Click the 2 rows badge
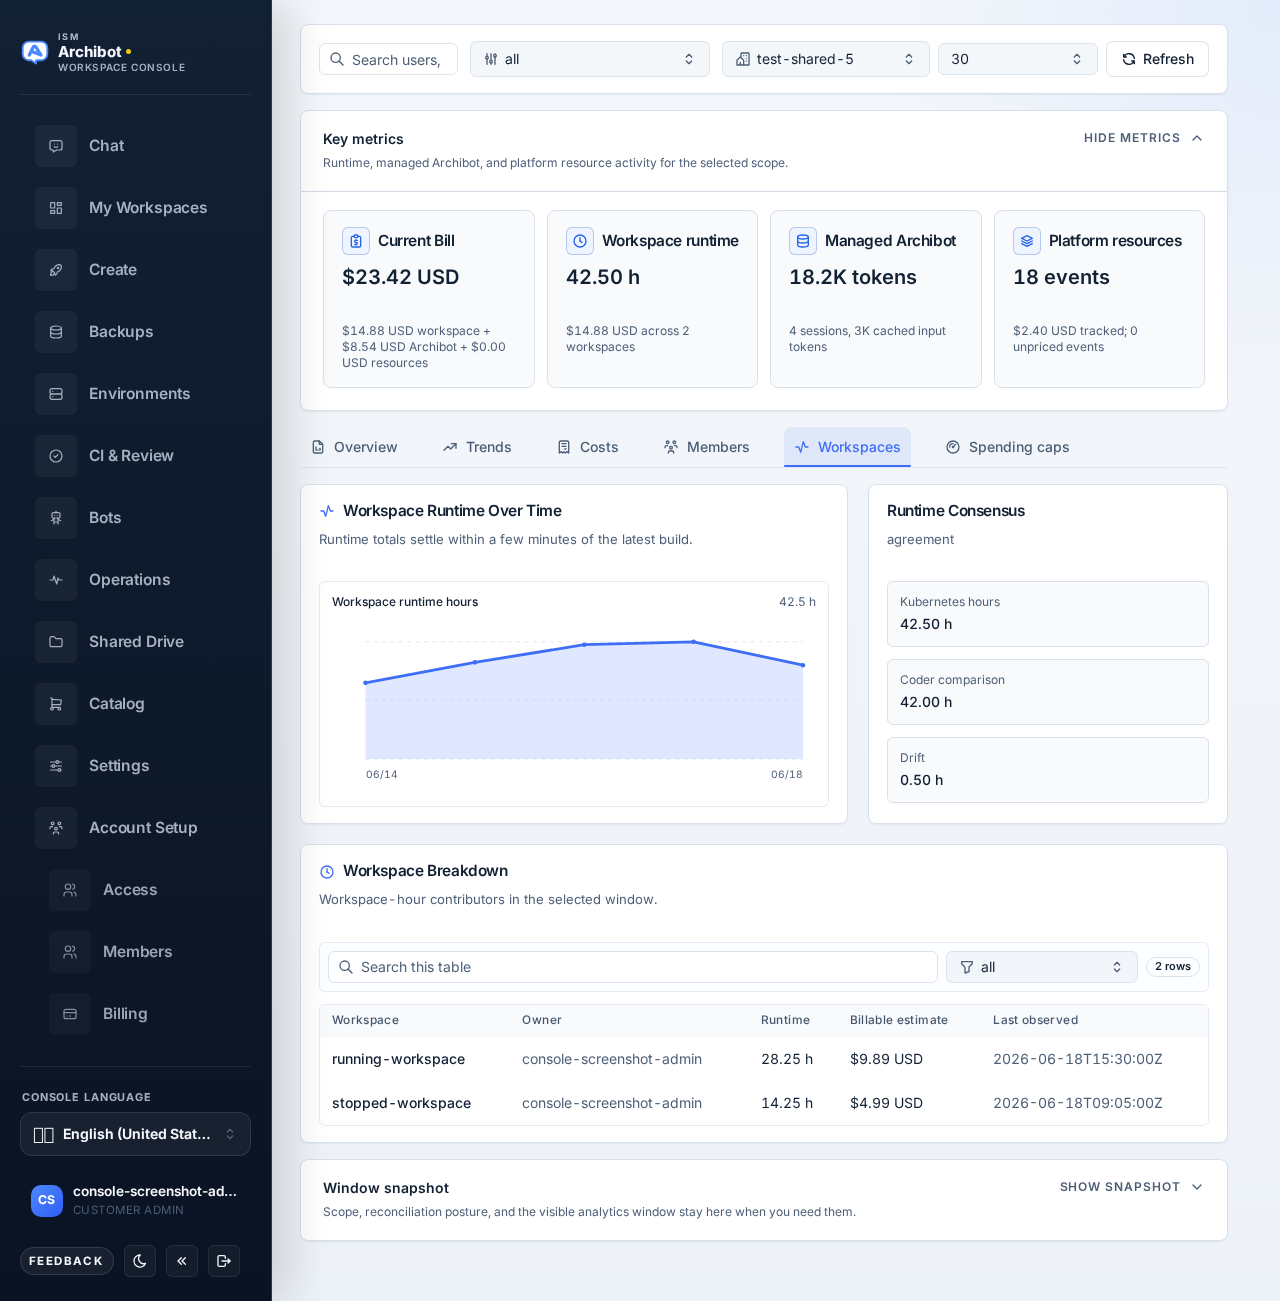1280x1301 pixels. click(x=1172, y=967)
